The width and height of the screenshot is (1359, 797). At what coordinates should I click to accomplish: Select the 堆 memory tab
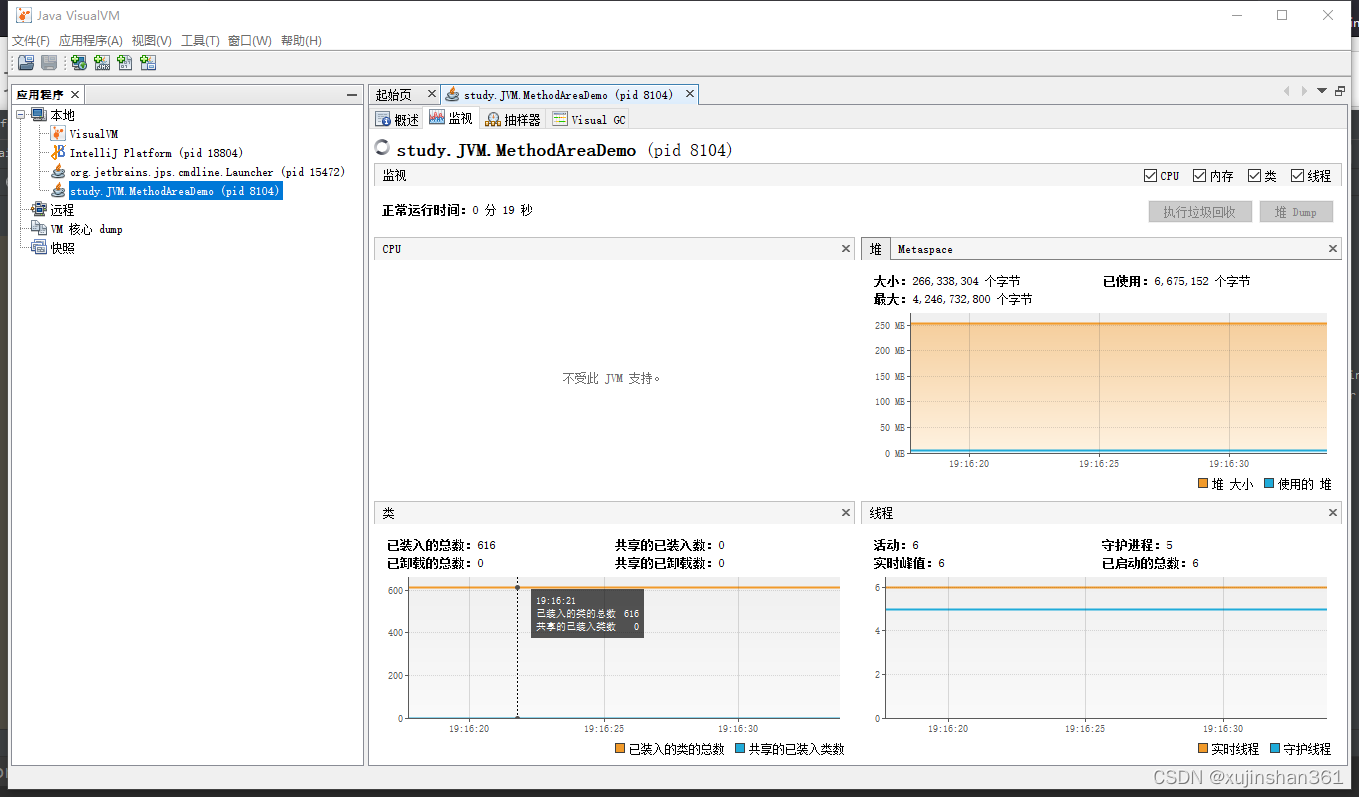click(876, 249)
